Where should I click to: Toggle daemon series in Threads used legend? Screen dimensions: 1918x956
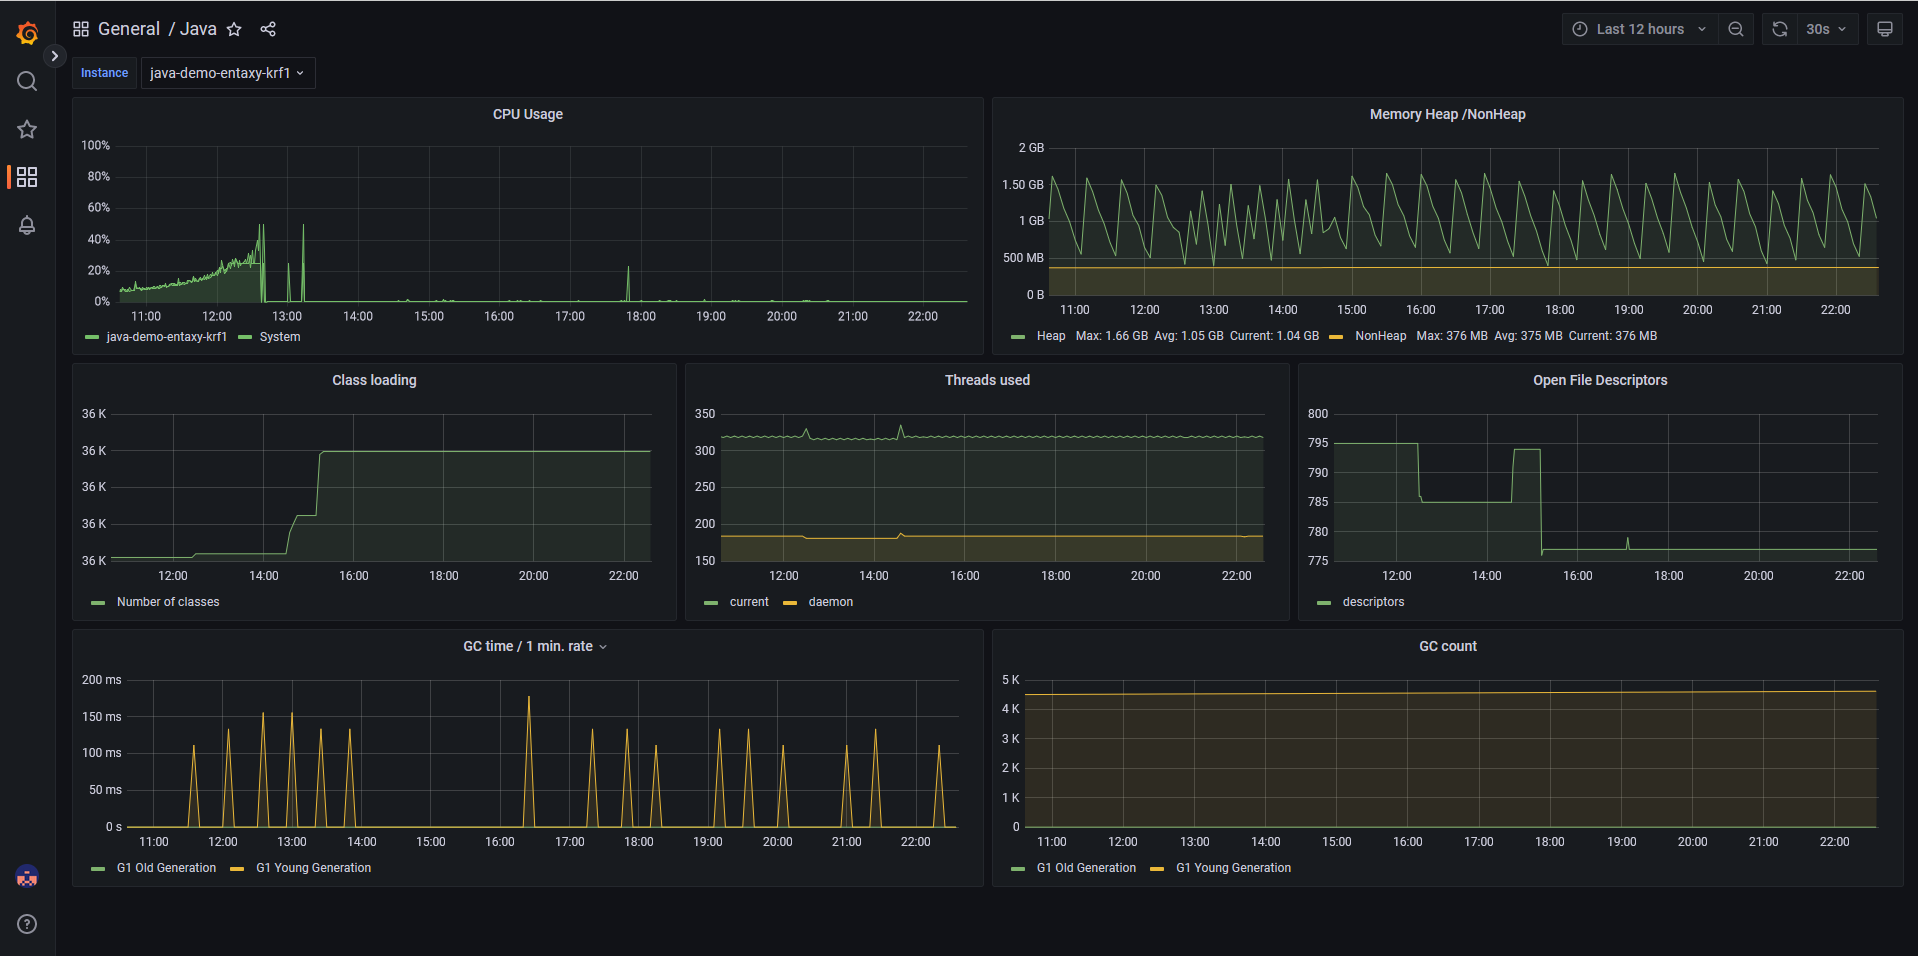pos(830,602)
